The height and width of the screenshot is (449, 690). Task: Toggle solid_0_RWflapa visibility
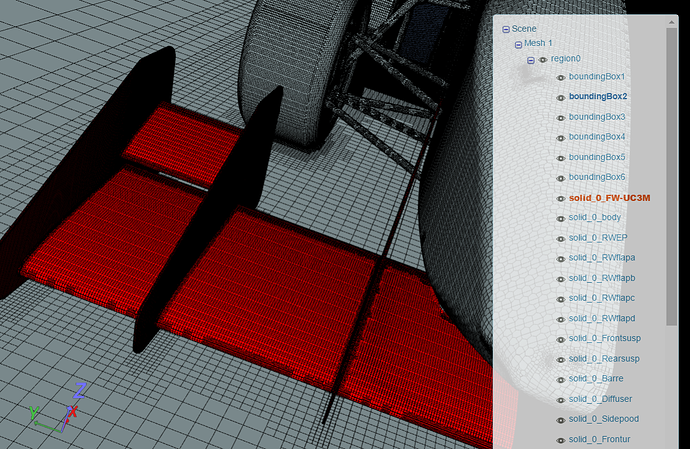(x=561, y=259)
